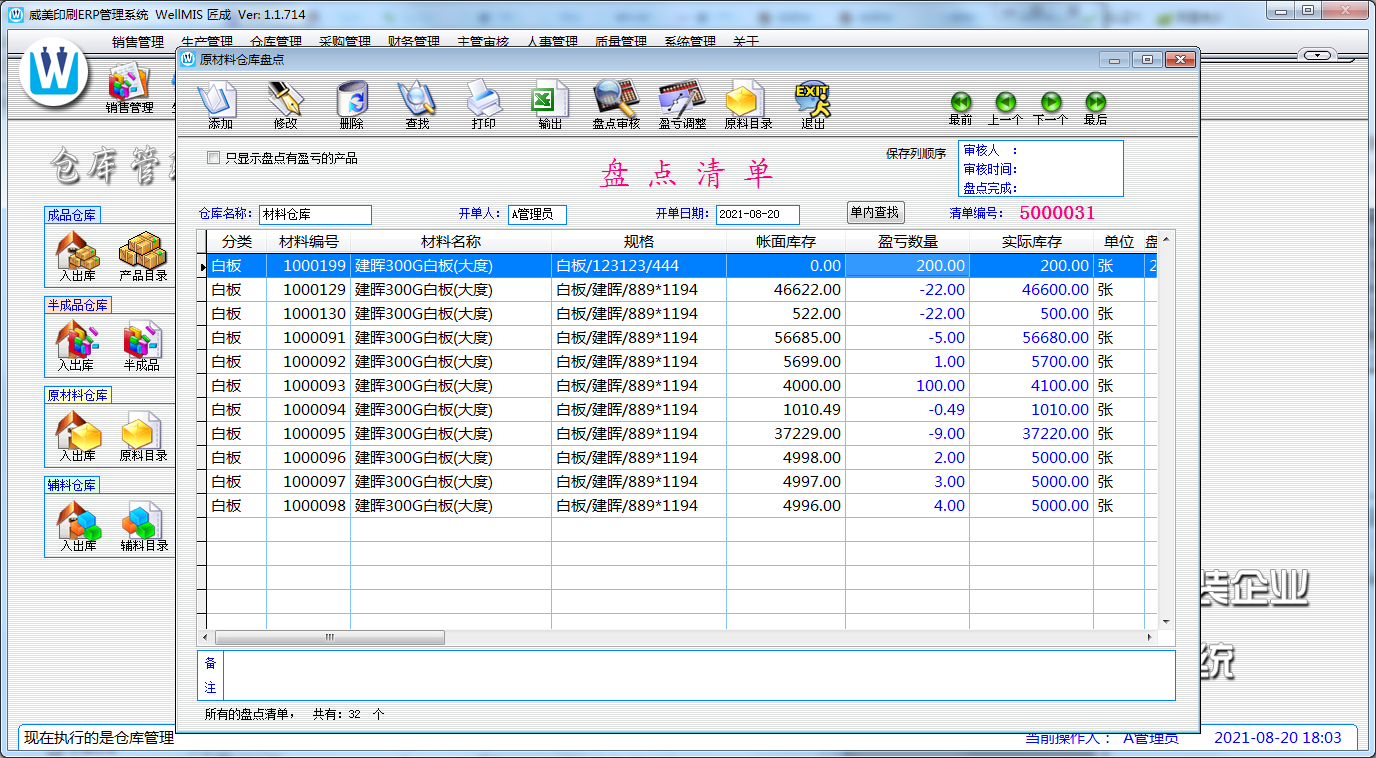This screenshot has height=758, width=1376.
Task: Go to next record 下一个
Action: pos(1050,109)
